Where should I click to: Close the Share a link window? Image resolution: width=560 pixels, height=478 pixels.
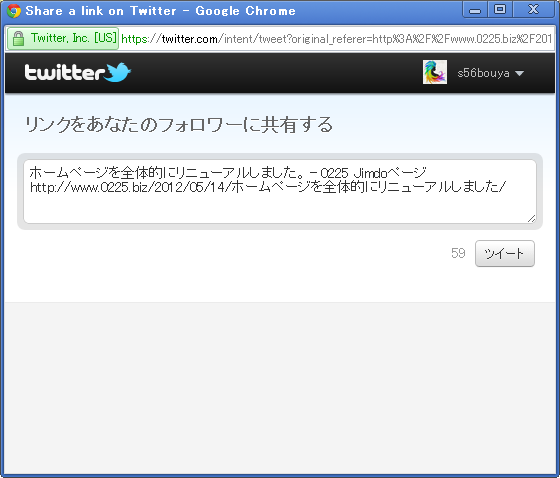point(533,10)
